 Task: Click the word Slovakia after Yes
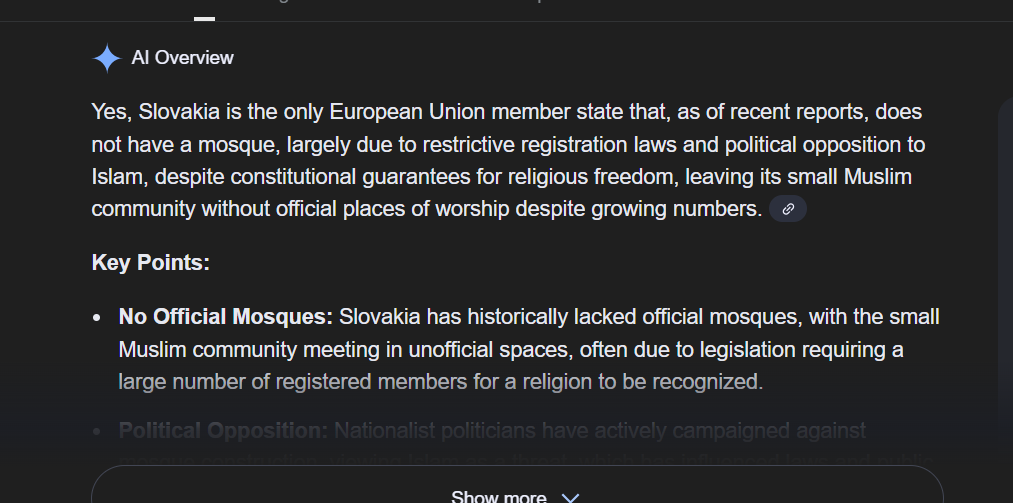pos(172,111)
